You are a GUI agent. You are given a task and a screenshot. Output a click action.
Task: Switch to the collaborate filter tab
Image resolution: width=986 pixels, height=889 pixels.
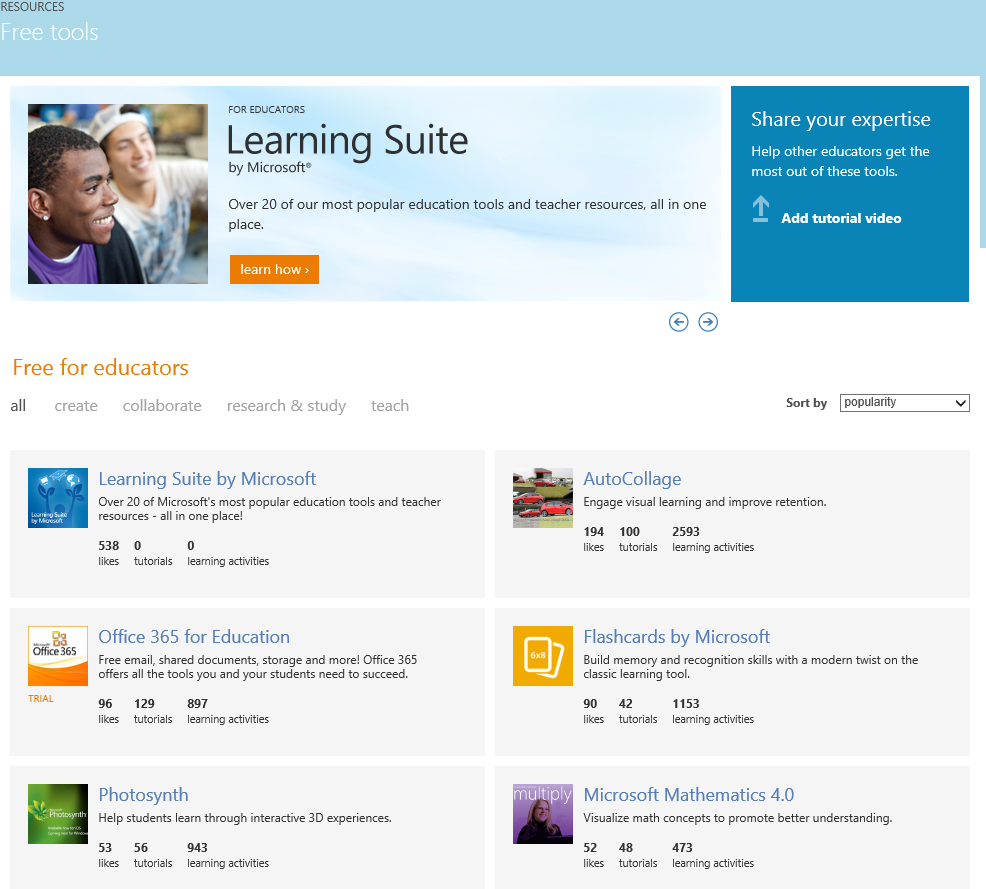162,406
